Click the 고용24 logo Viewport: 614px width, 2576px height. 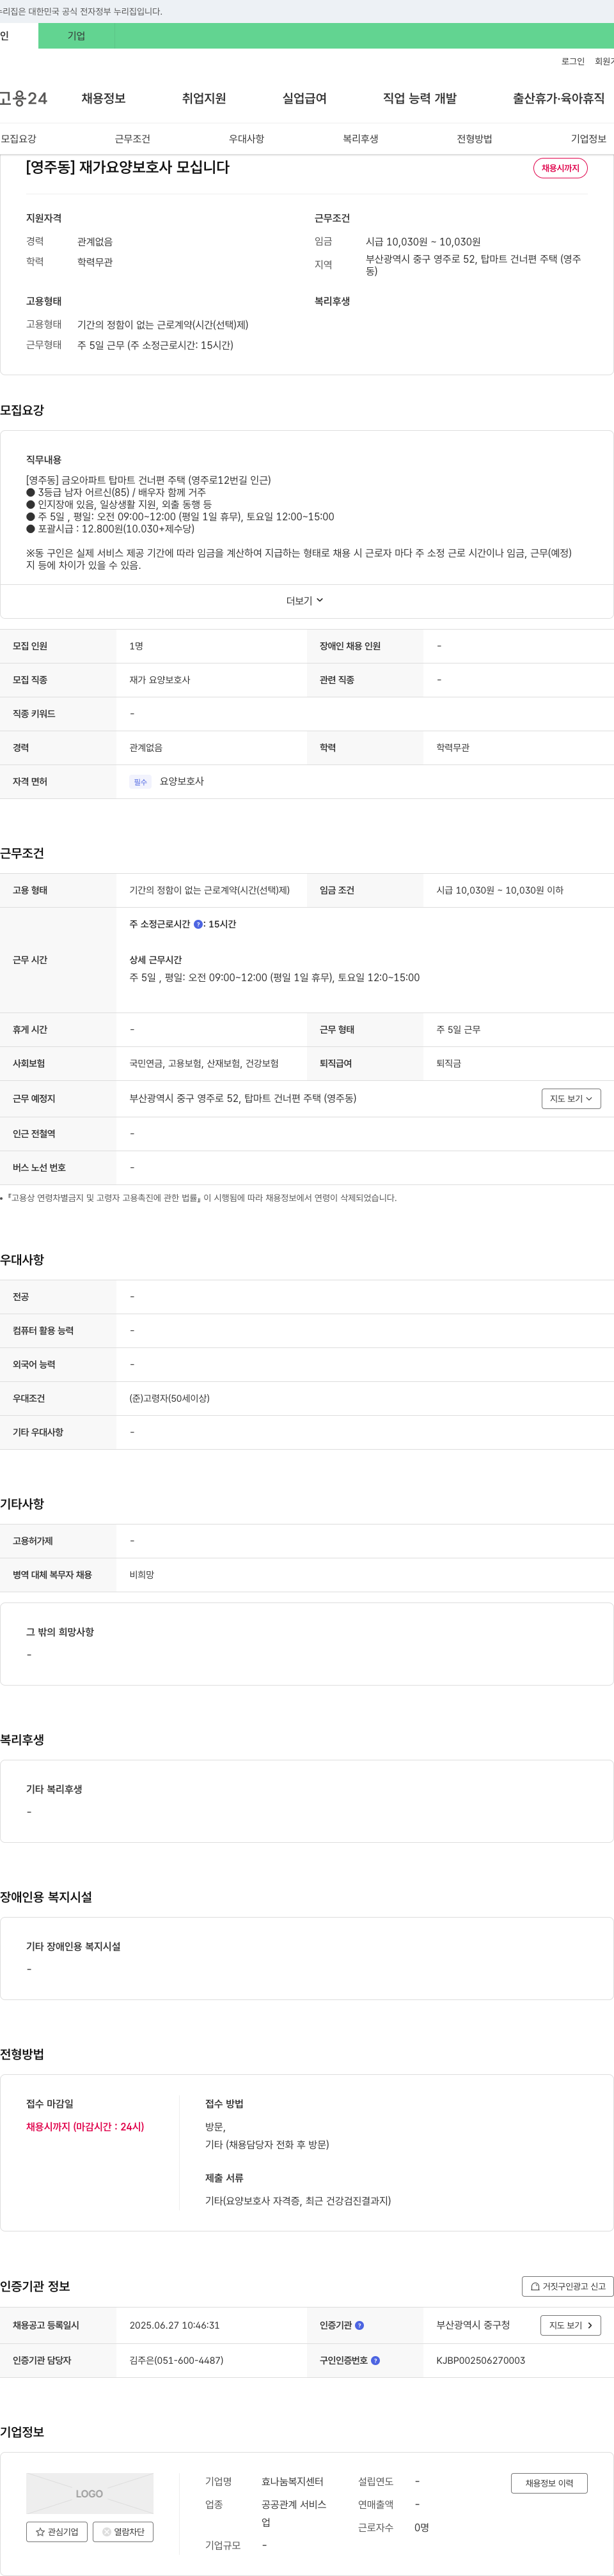click(x=23, y=98)
